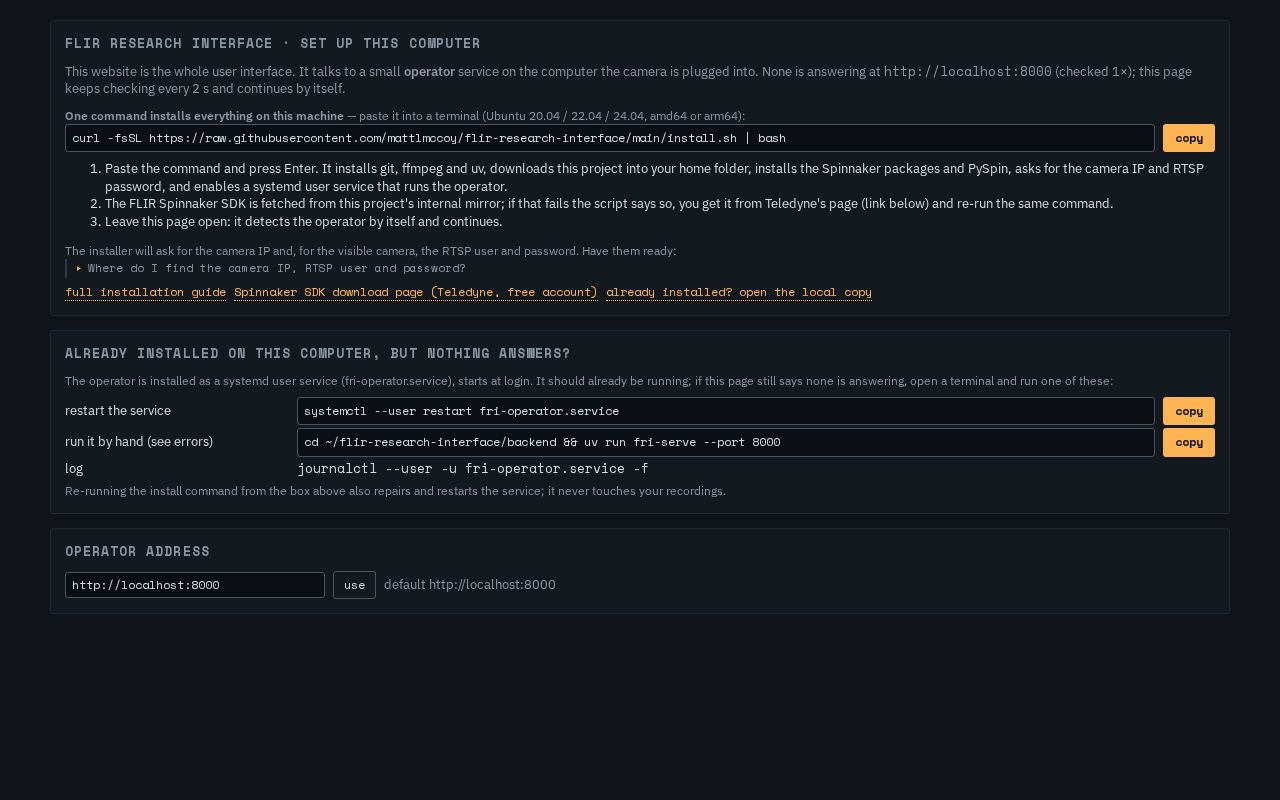Click 'The installer will ask for the camera IP' text

(370, 251)
